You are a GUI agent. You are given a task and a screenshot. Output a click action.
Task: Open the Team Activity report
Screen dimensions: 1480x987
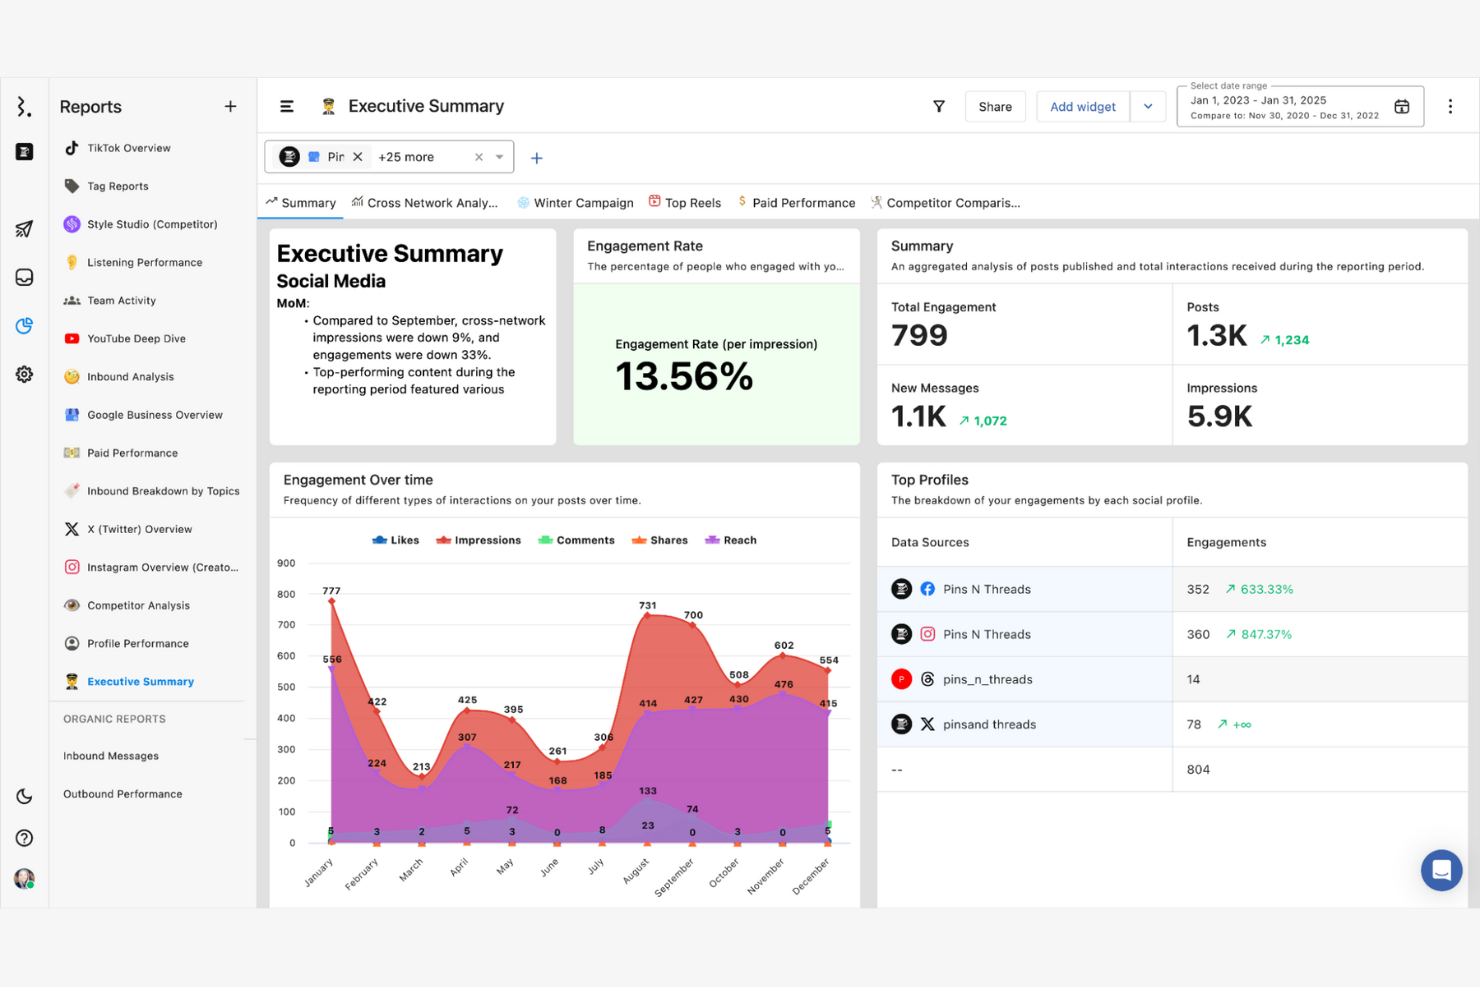pos(122,300)
